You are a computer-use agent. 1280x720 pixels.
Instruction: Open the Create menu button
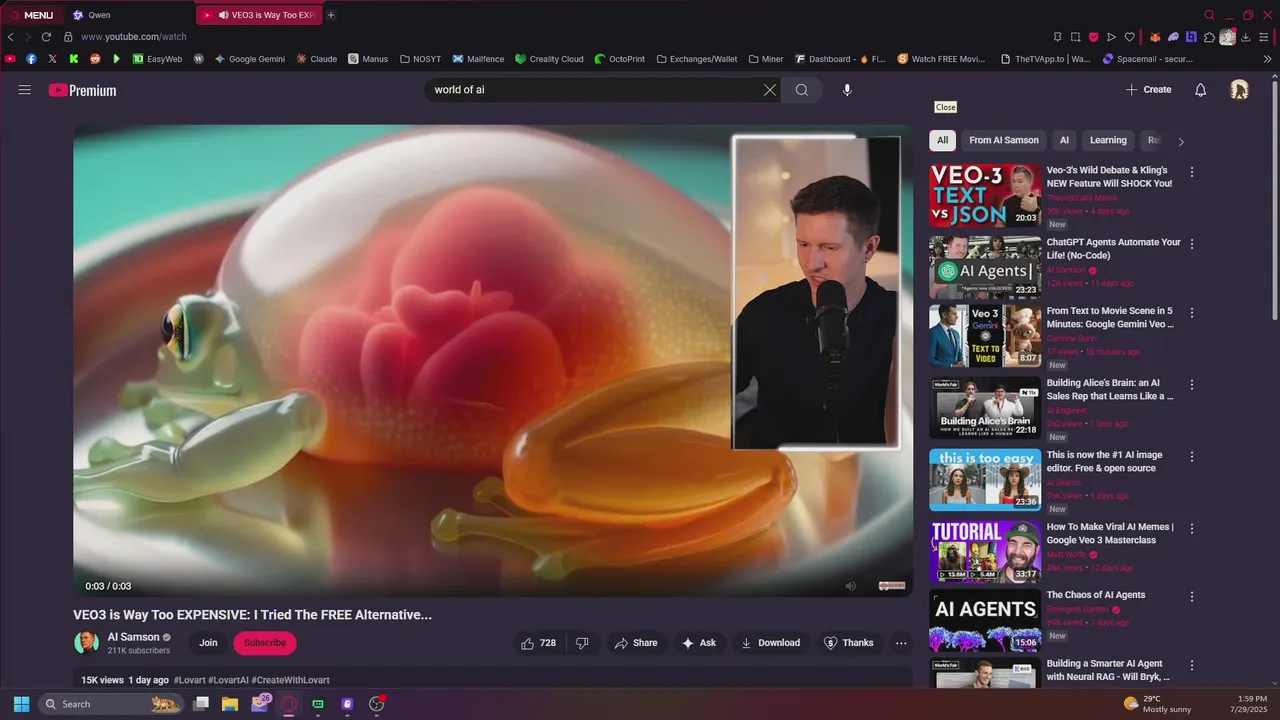tap(1148, 90)
